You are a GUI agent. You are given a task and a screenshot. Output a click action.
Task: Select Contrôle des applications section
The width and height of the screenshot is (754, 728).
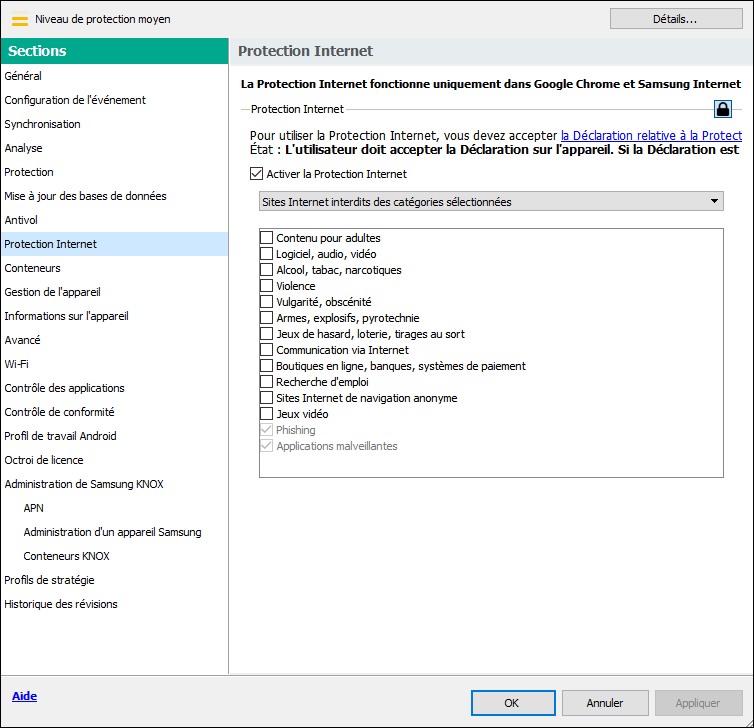pyautogui.click(x=64, y=388)
